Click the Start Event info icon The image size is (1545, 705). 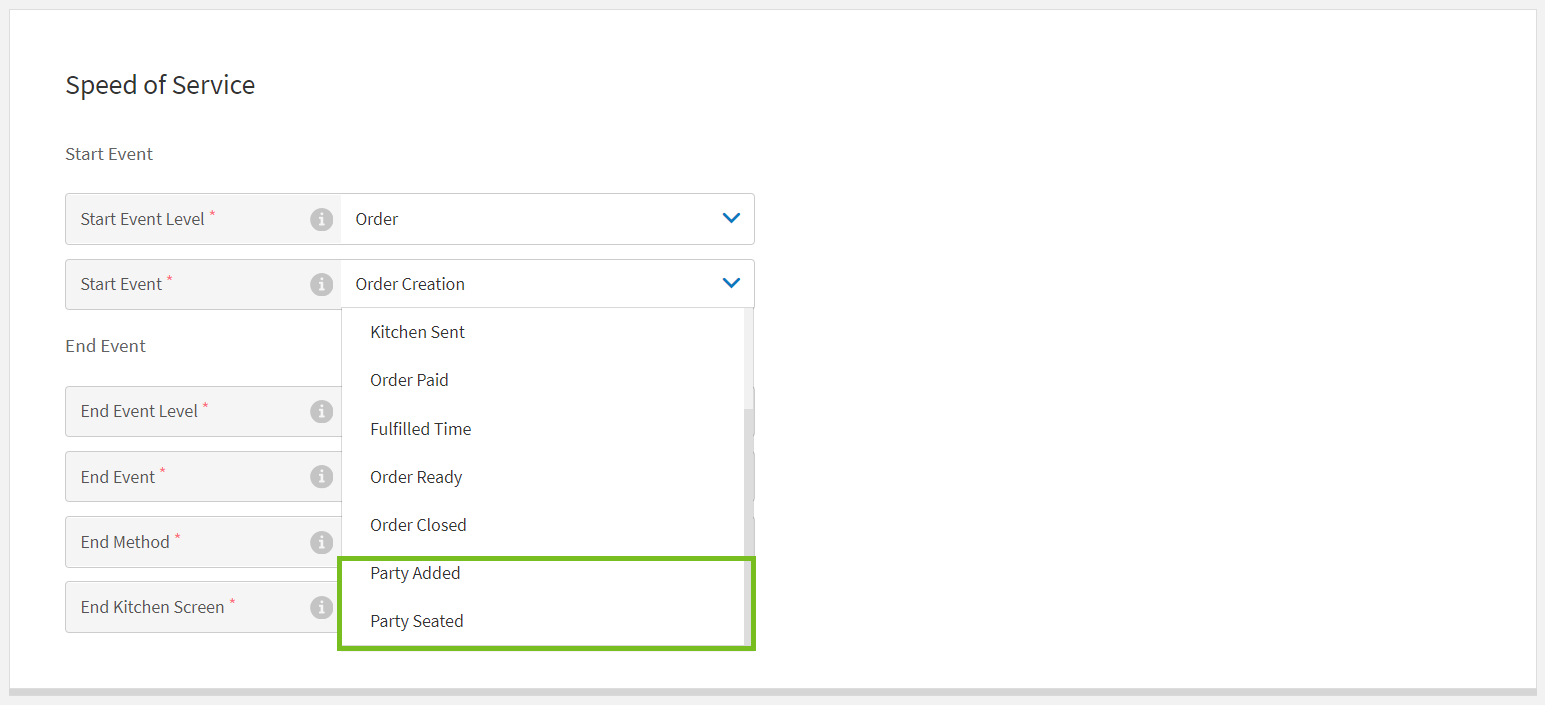click(x=321, y=284)
